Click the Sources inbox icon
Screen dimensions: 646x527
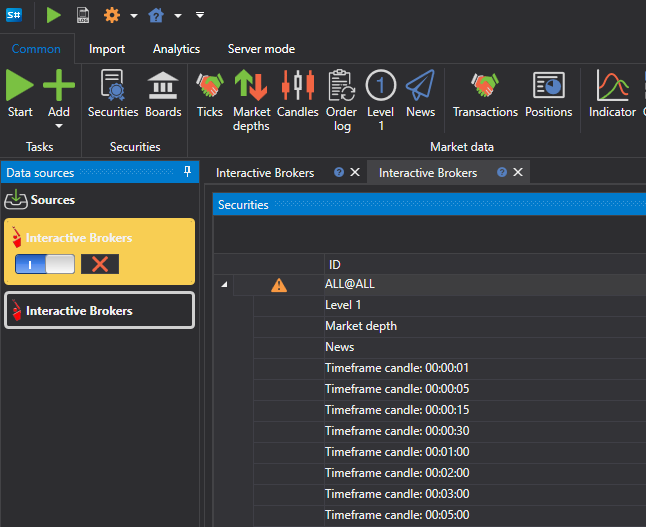click(16, 199)
